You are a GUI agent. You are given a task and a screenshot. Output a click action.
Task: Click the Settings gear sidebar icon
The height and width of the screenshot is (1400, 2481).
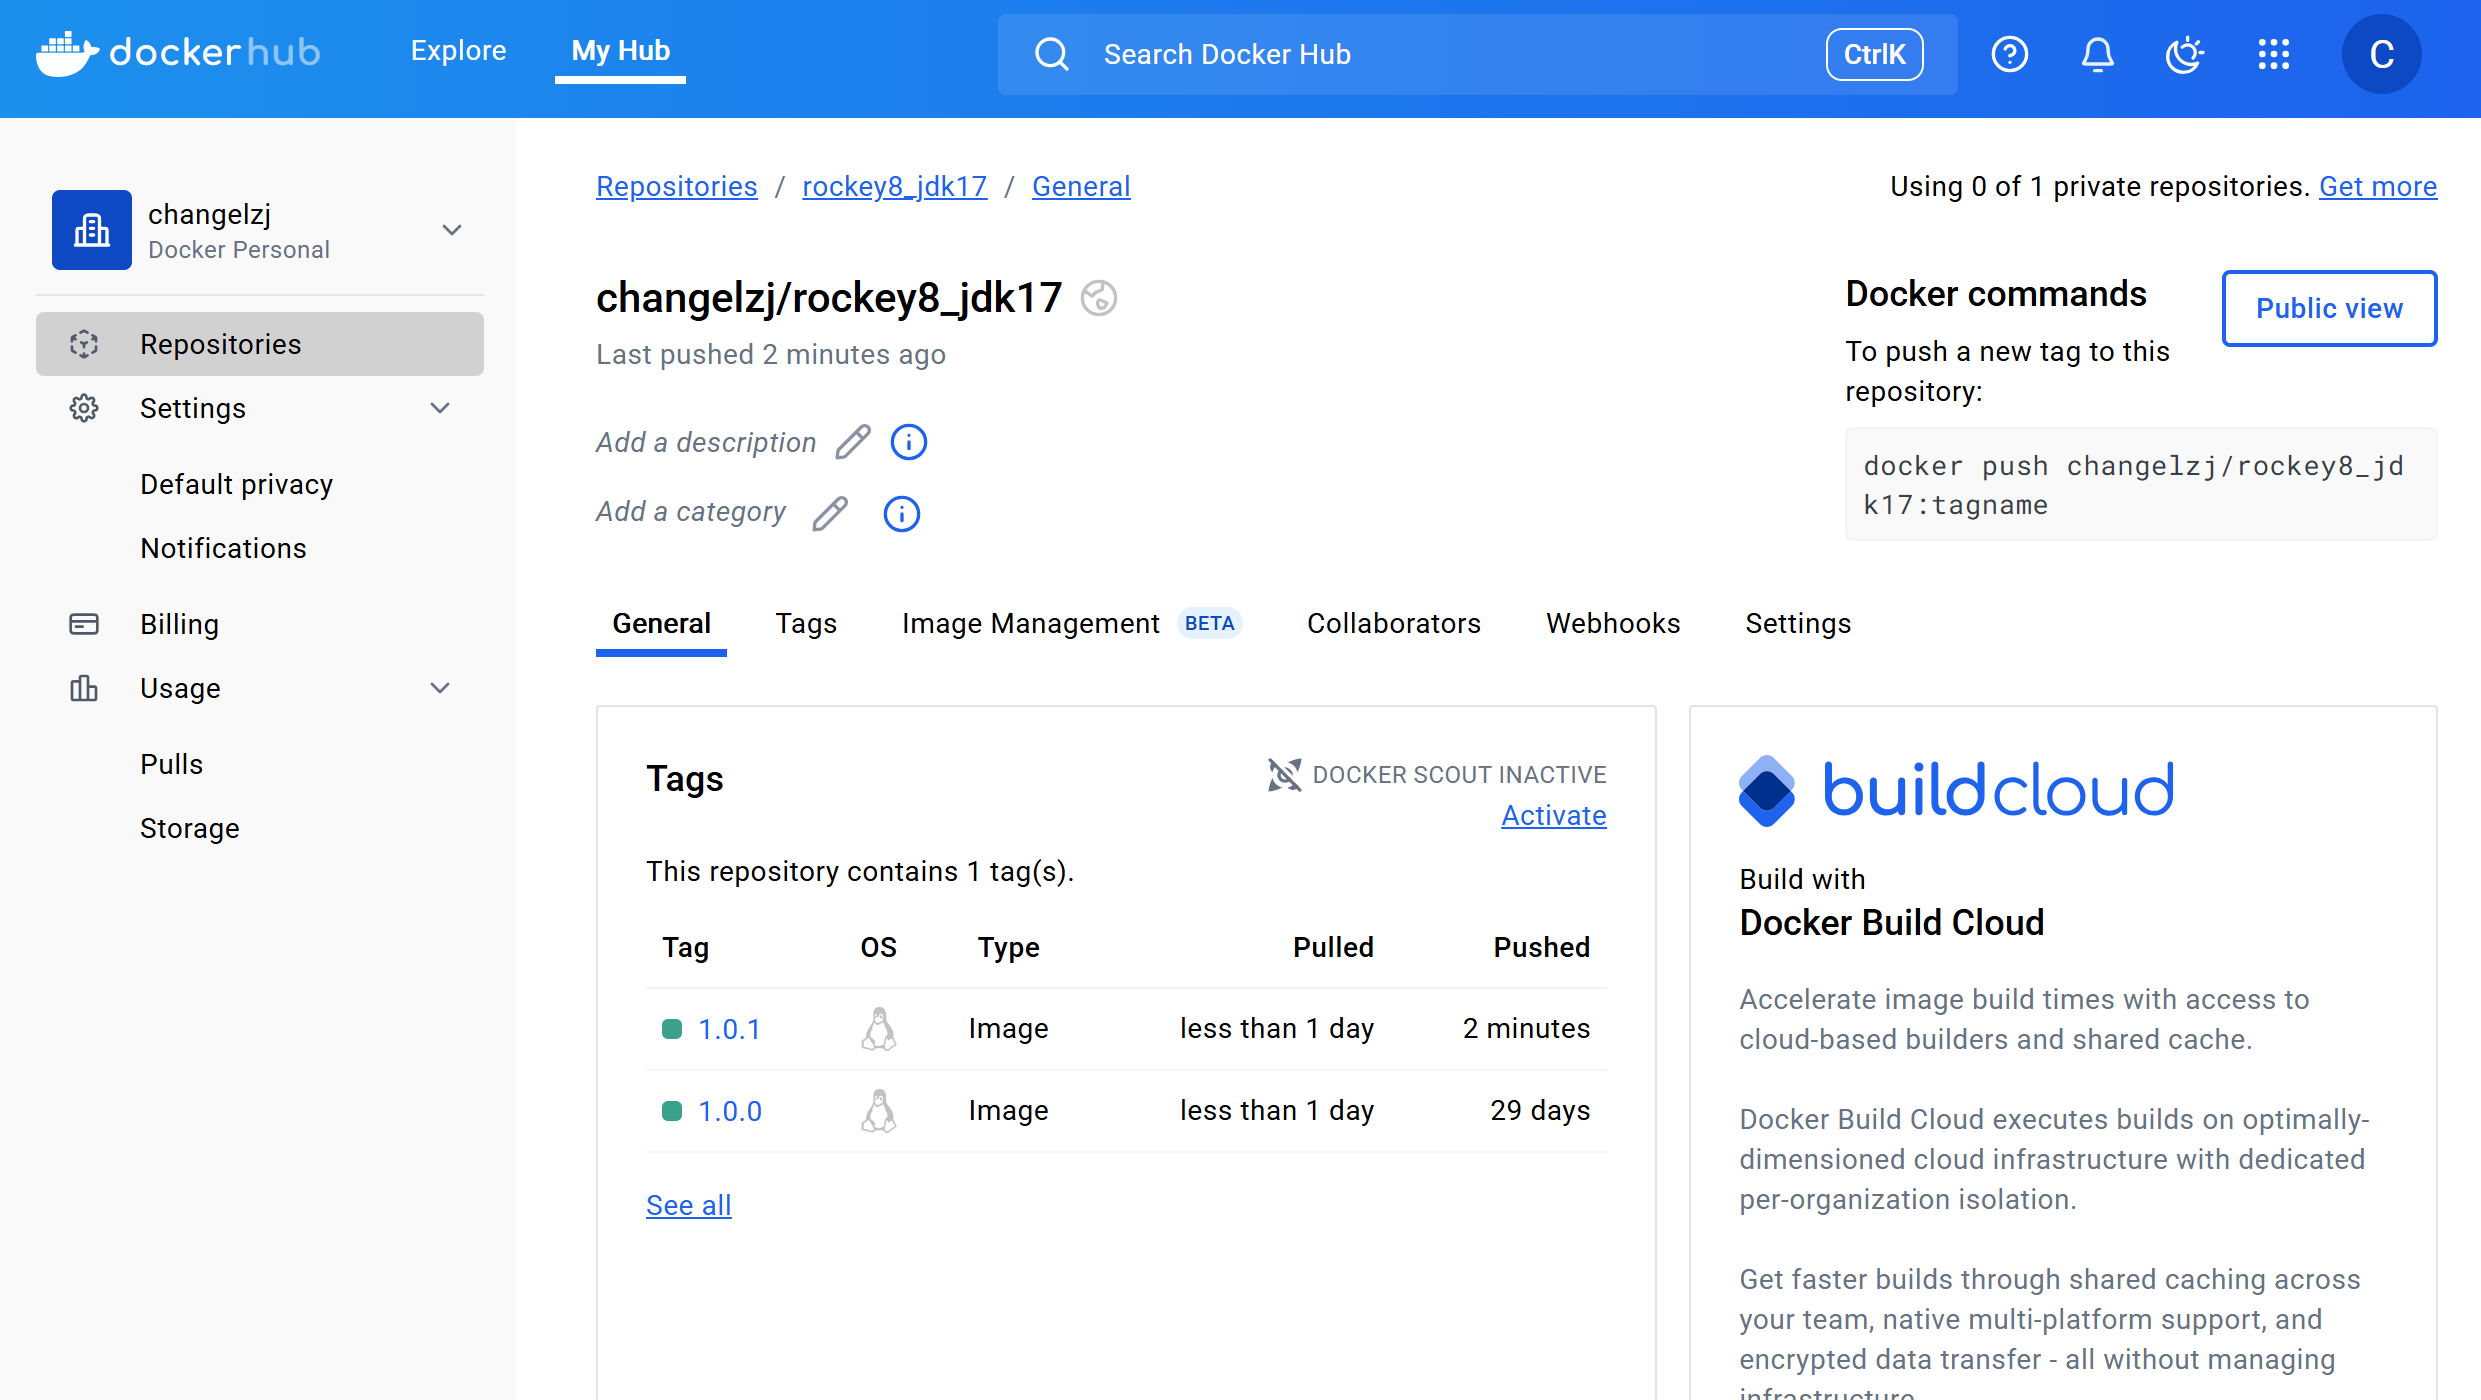coord(84,408)
